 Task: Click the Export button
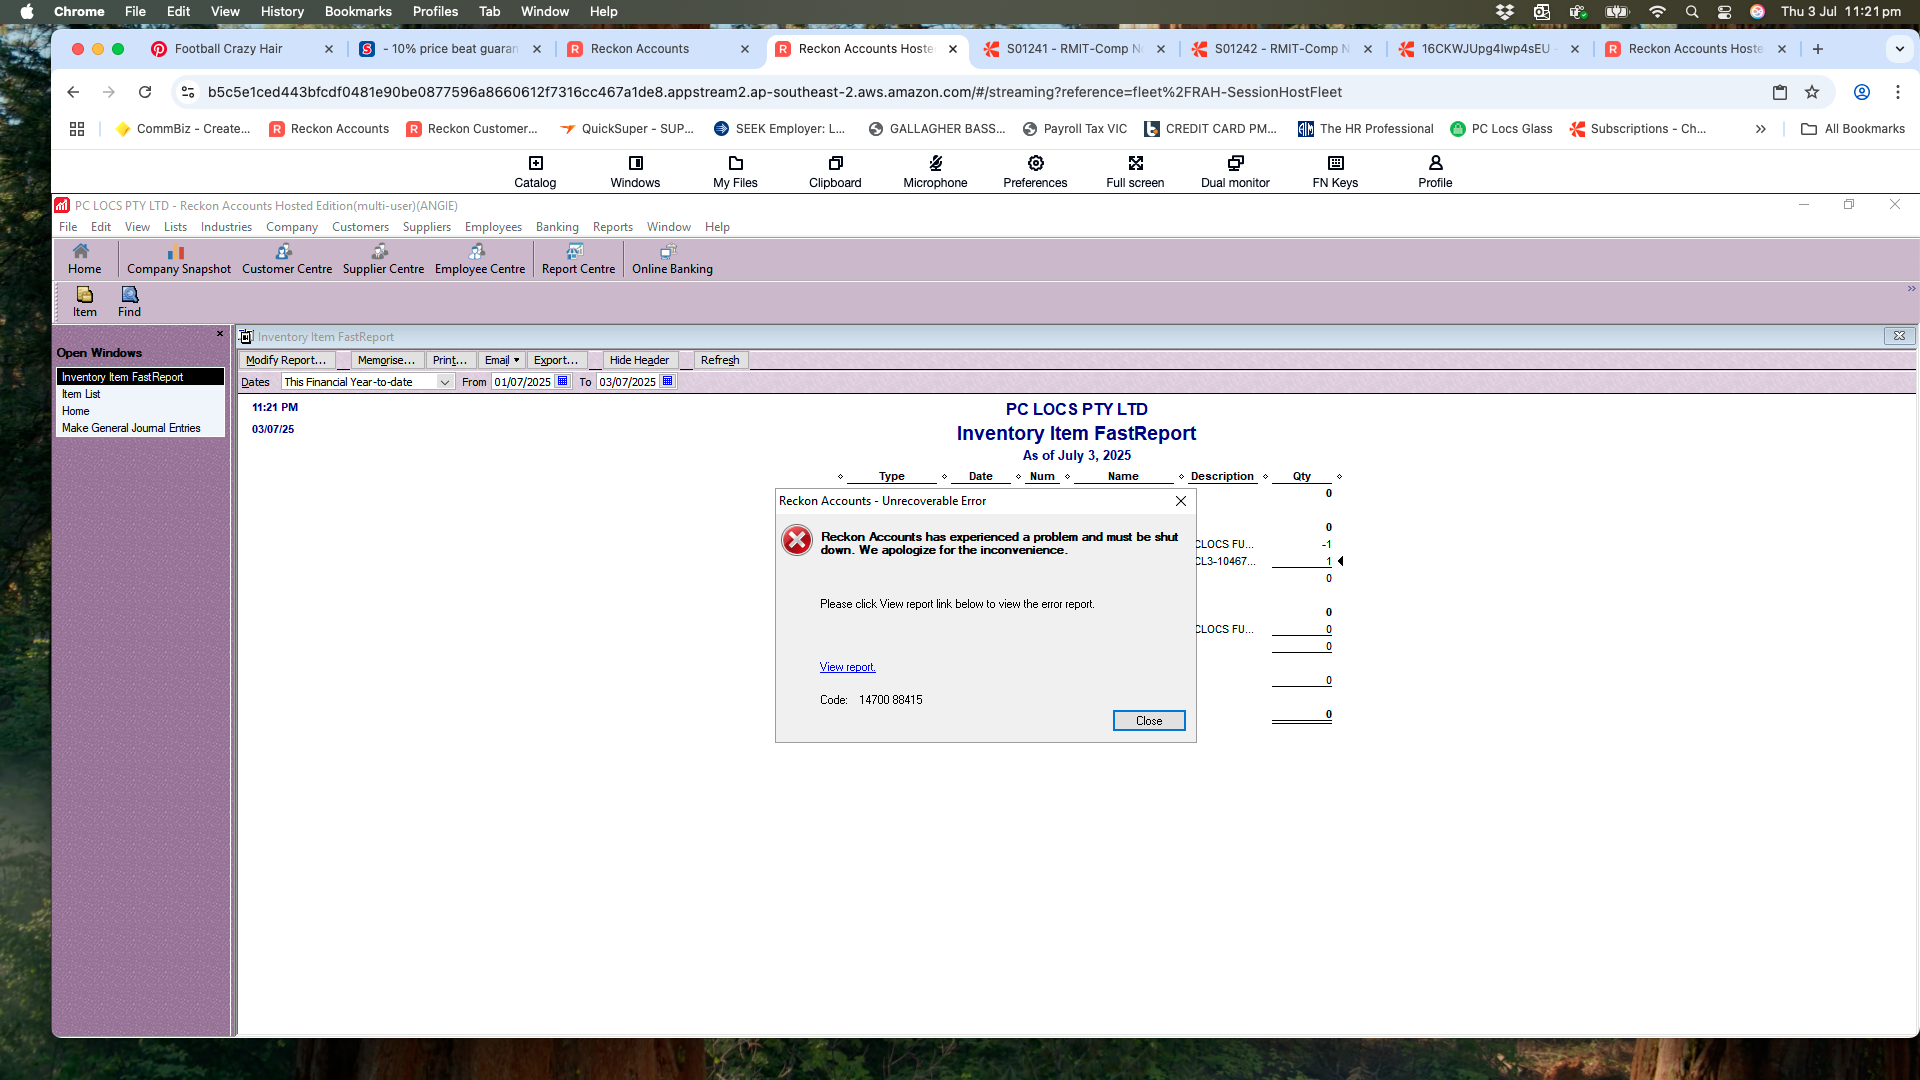tap(556, 360)
